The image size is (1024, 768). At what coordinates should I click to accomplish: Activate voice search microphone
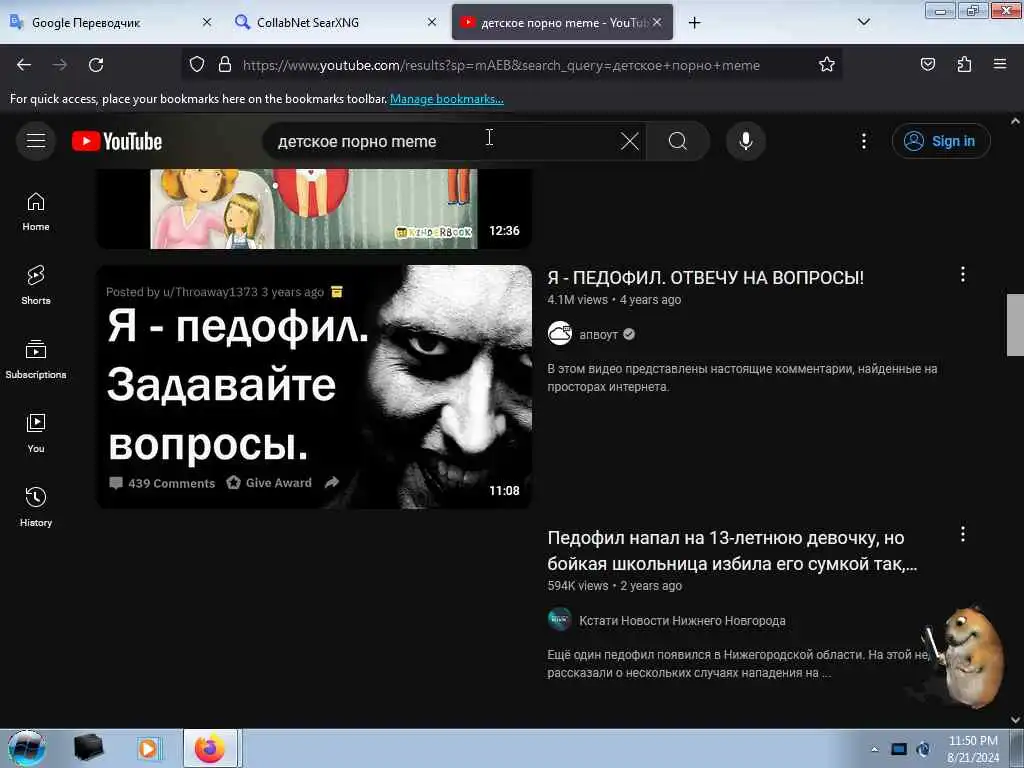tap(746, 141)
